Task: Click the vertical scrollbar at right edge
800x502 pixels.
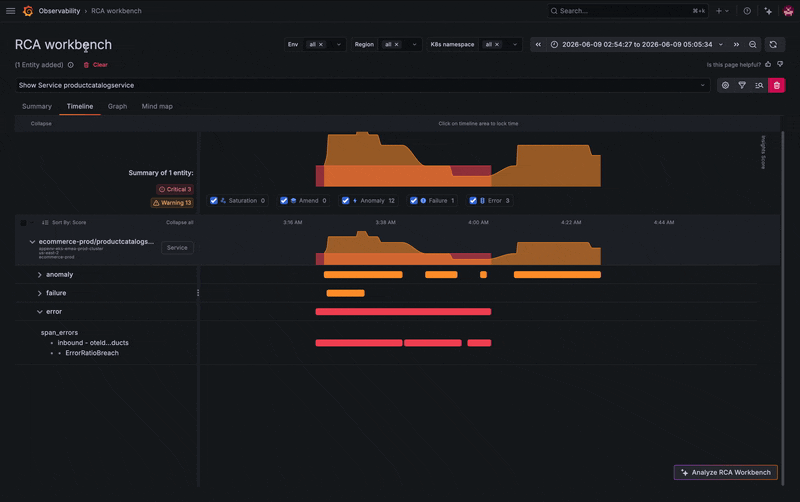Action: point(782,306)
